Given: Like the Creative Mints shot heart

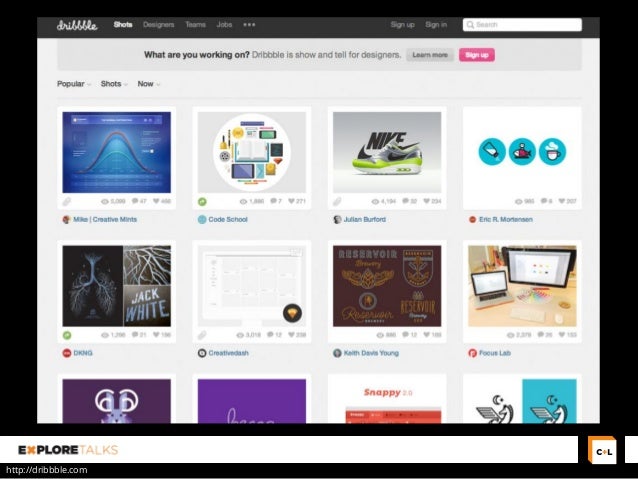Looking at the screenshot, I should pyautogui.click(x=156, y=201).
